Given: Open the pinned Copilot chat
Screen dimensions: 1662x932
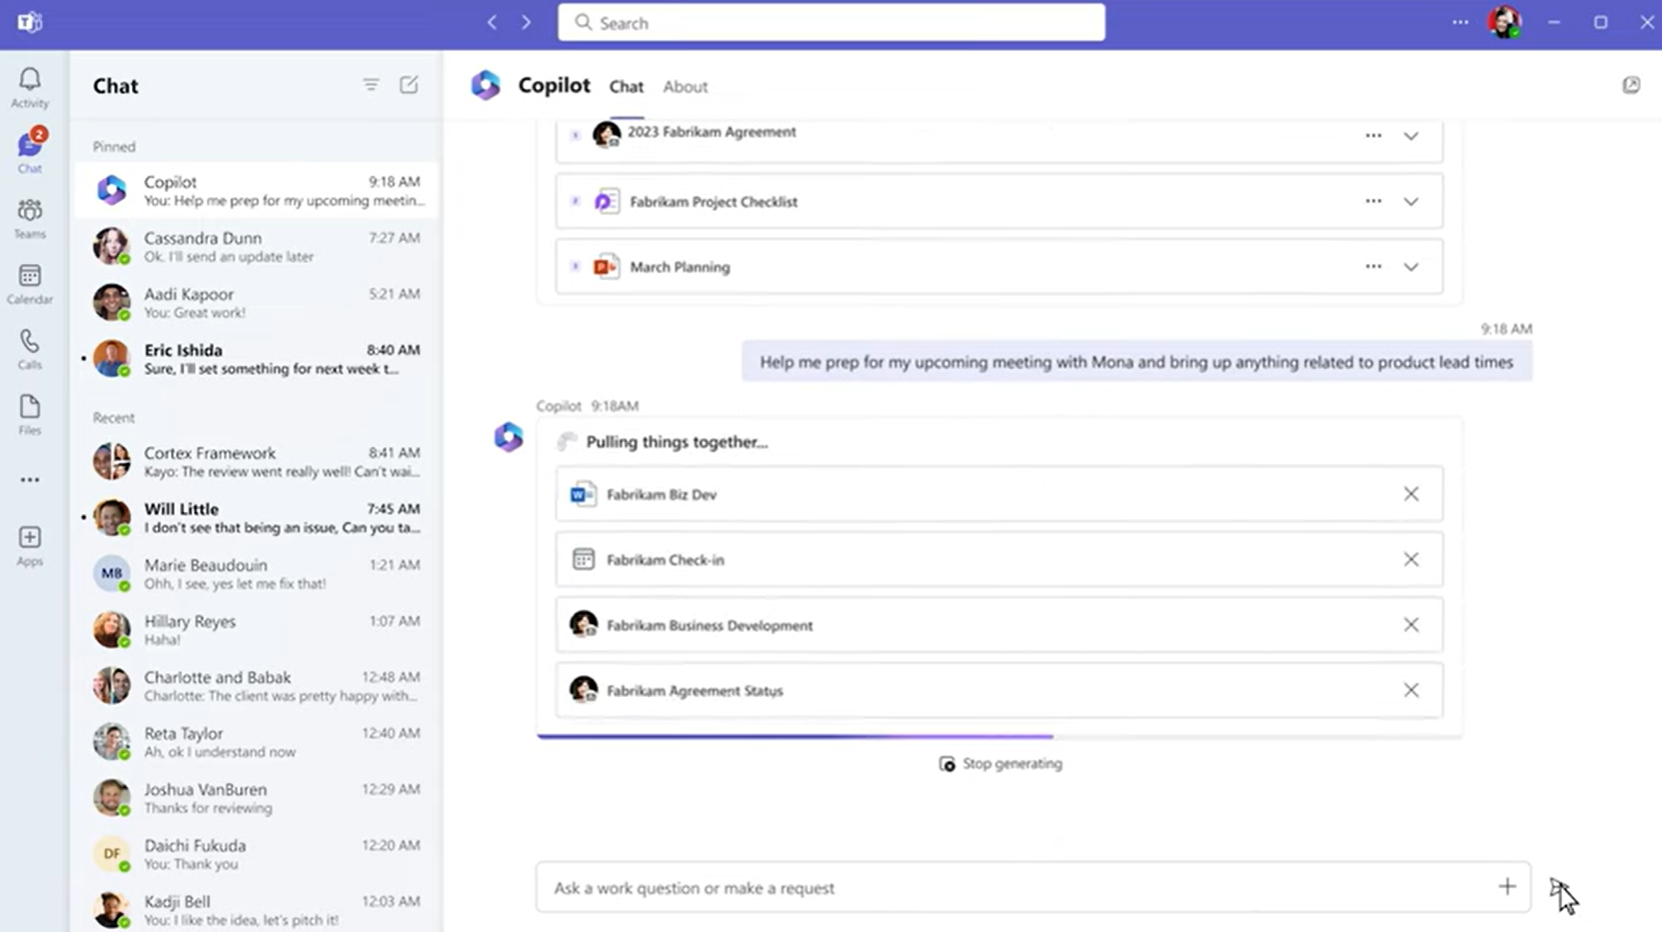Looking at the screenshot, I should [257, 190].
